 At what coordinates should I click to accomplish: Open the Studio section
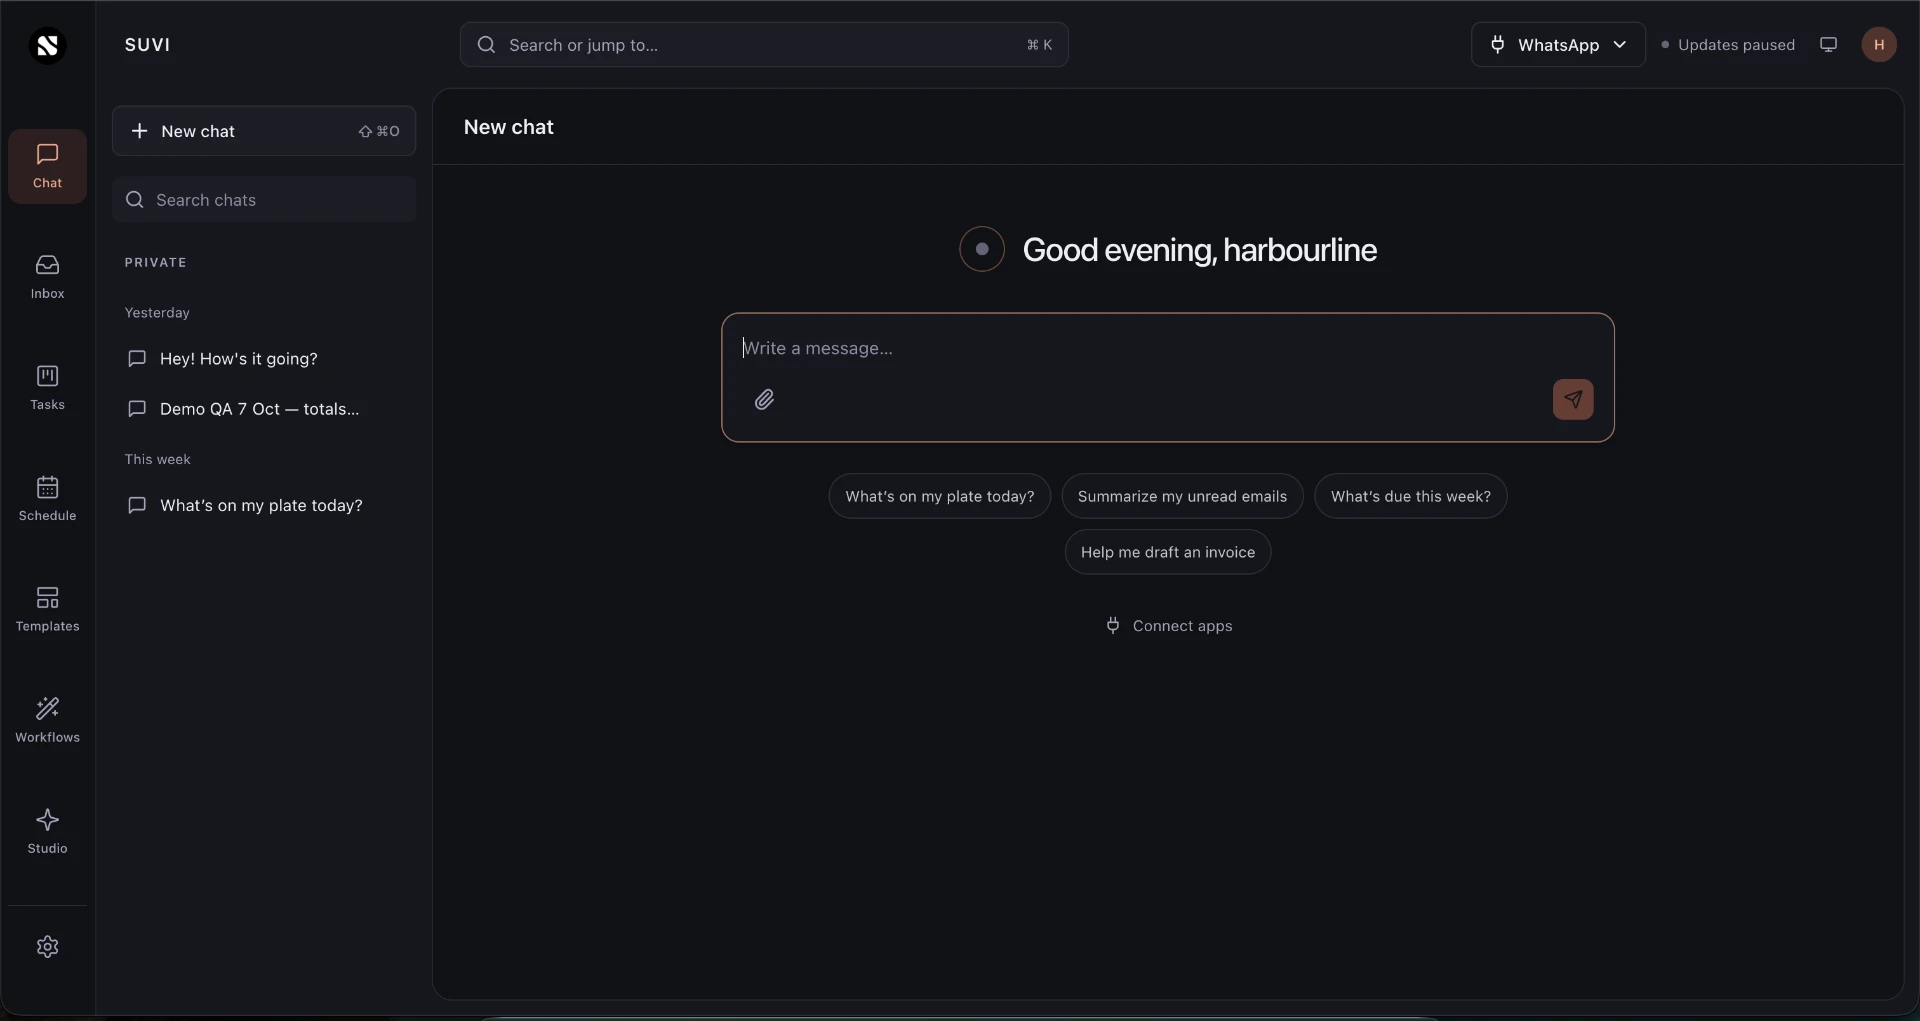47,832
